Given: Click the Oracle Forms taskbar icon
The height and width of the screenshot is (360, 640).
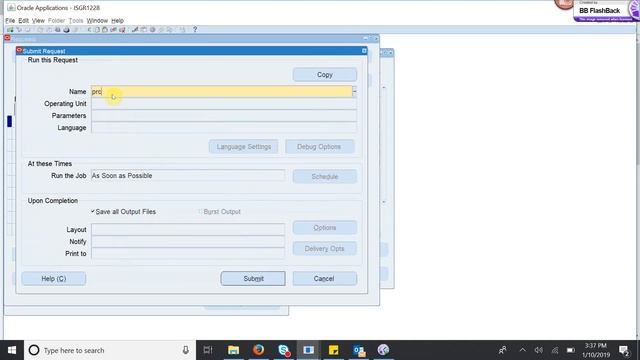Looking at the screenshot, I should coord(309,350).
